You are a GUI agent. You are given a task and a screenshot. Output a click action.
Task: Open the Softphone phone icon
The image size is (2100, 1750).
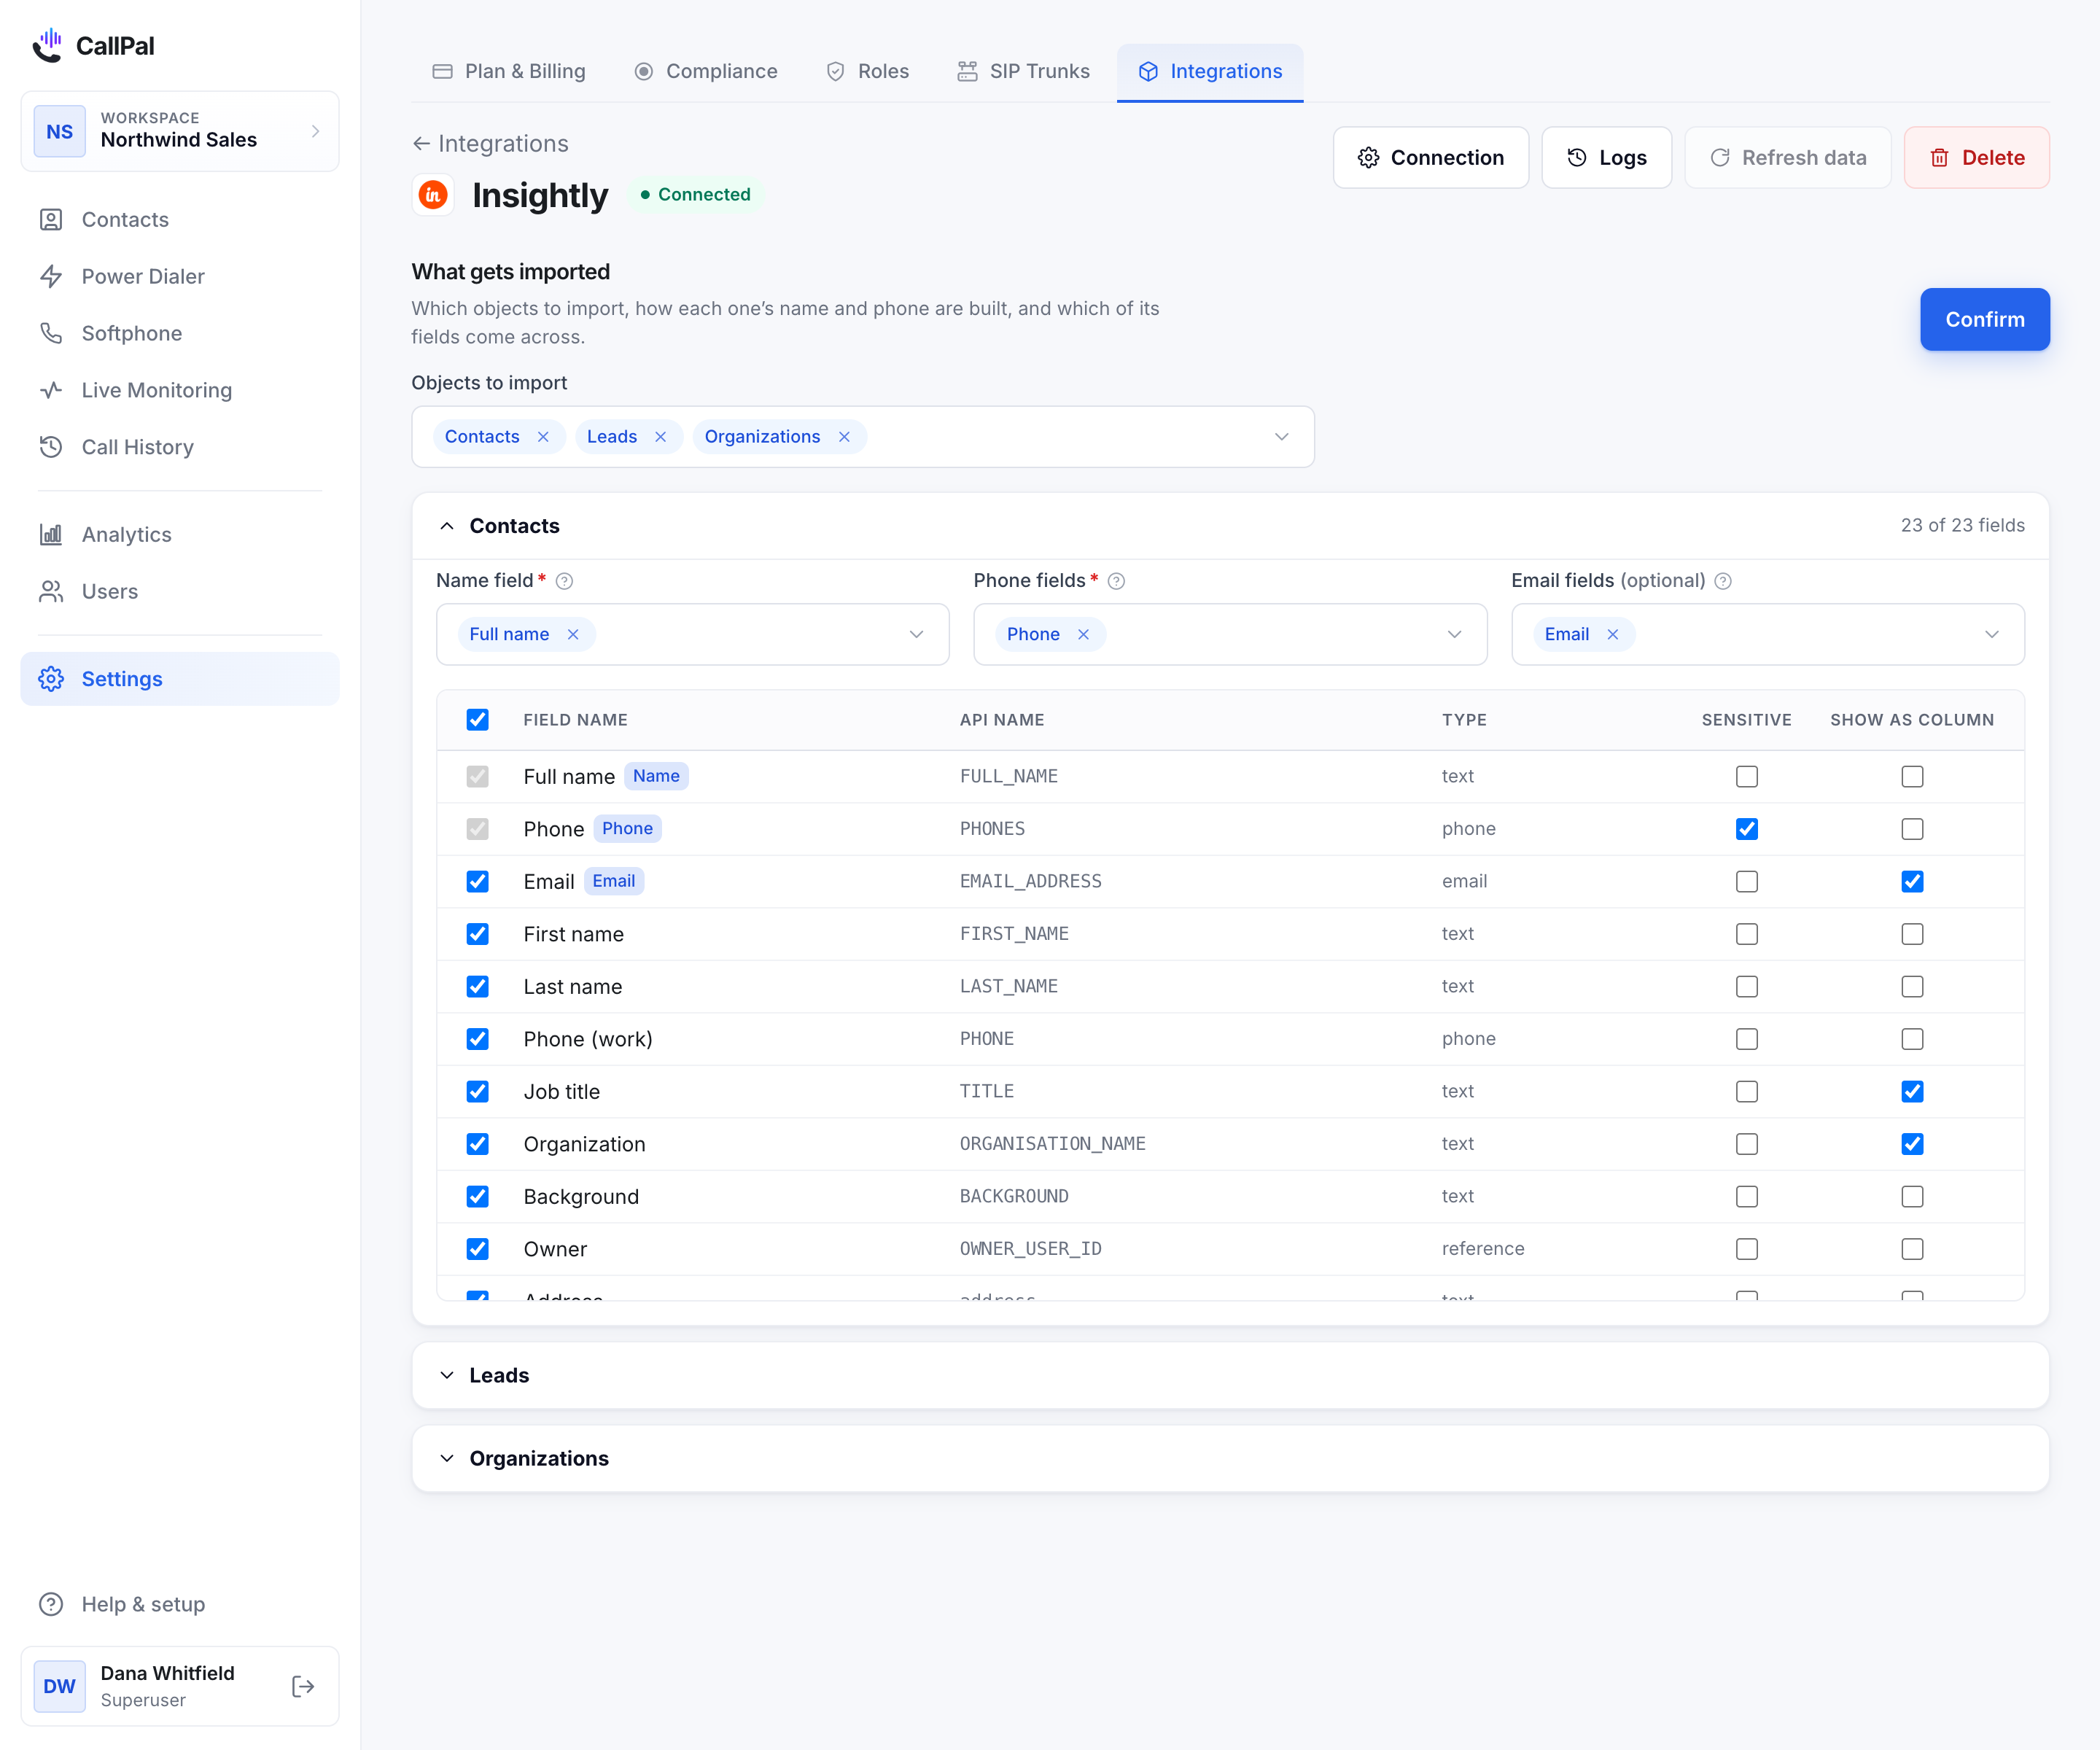pos(51,333)
